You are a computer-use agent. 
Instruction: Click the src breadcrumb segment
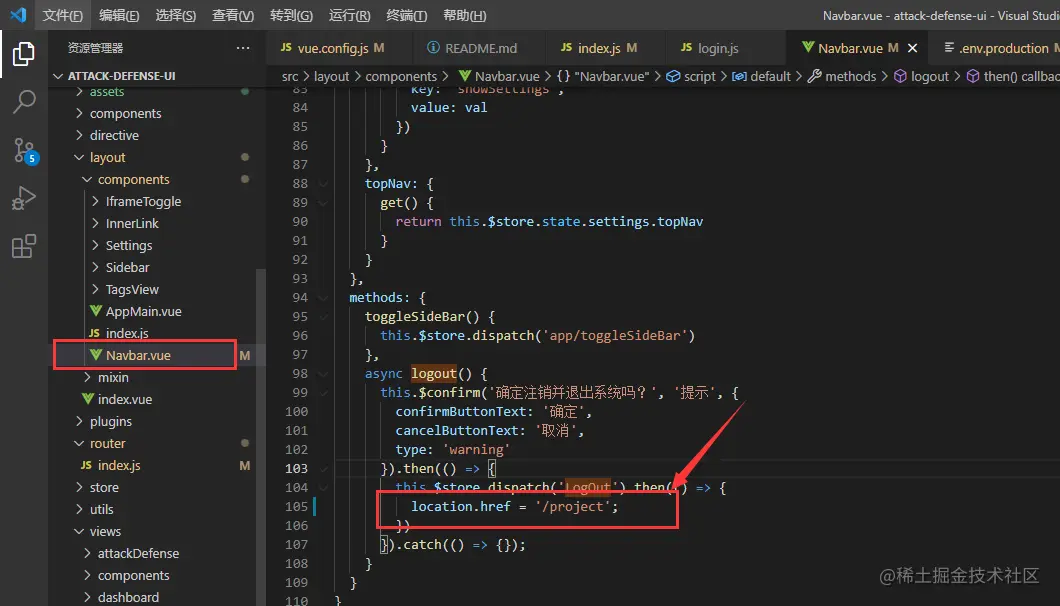pyautogui.click(x=289, y=76)
